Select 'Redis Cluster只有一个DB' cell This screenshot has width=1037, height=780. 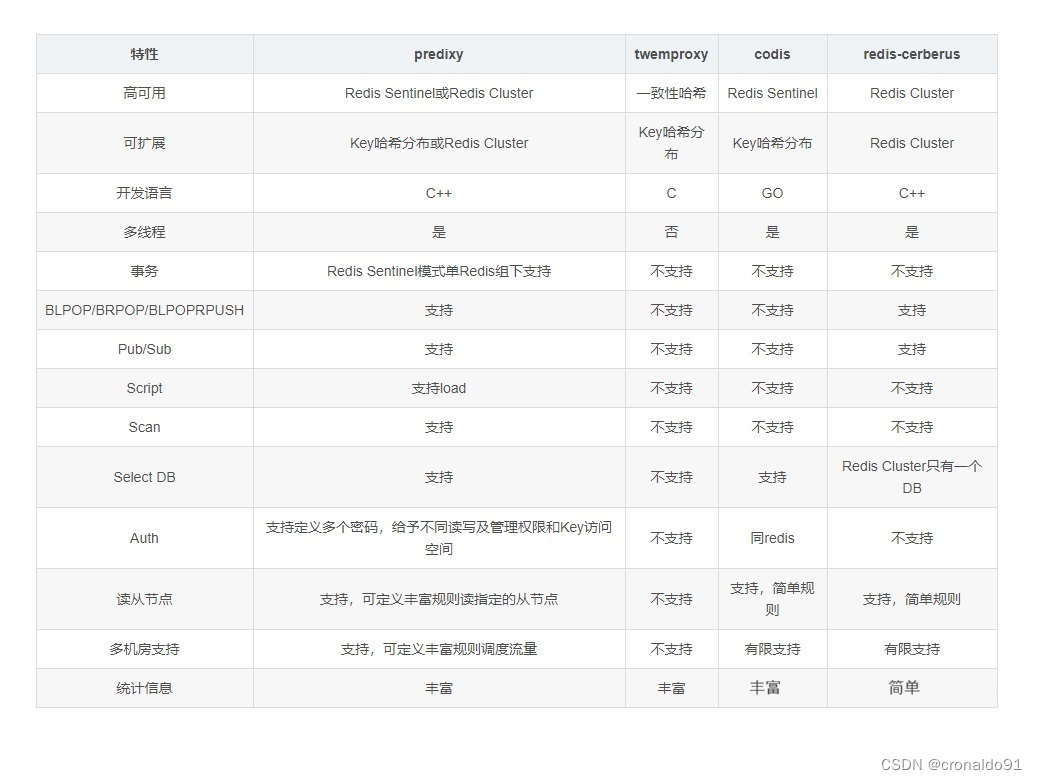911,477
